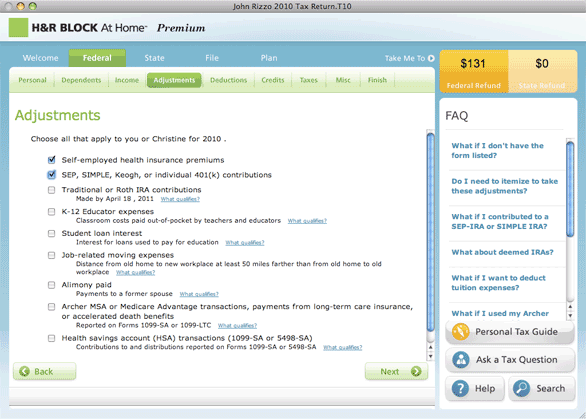This screenshot has height=419, width=586.
Task: Click the H&R Block green square logo
Action: coord(18,28)
